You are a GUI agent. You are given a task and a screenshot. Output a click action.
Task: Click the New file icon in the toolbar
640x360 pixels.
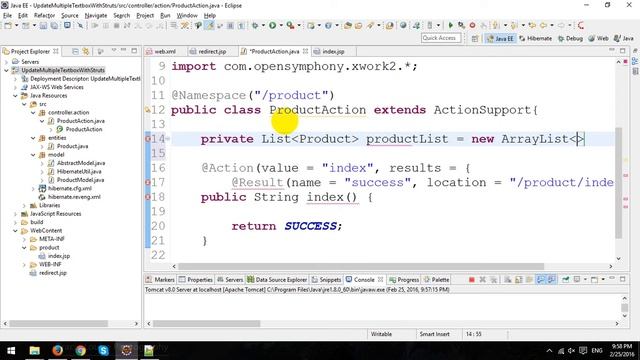pos(8,25)
